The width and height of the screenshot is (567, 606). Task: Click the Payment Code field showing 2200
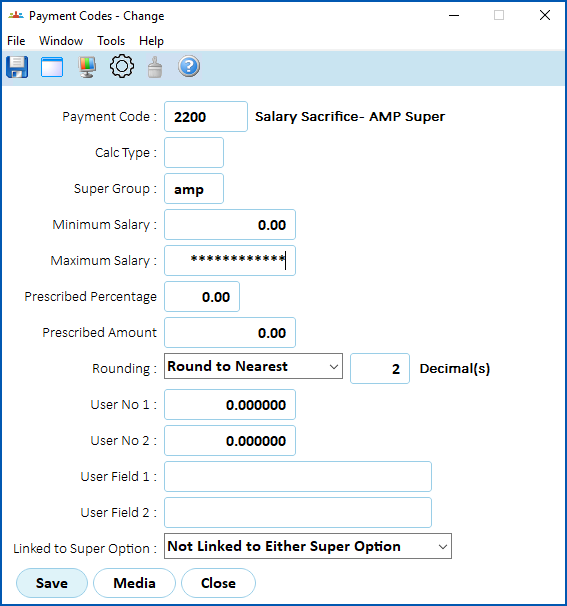point(206,116)
